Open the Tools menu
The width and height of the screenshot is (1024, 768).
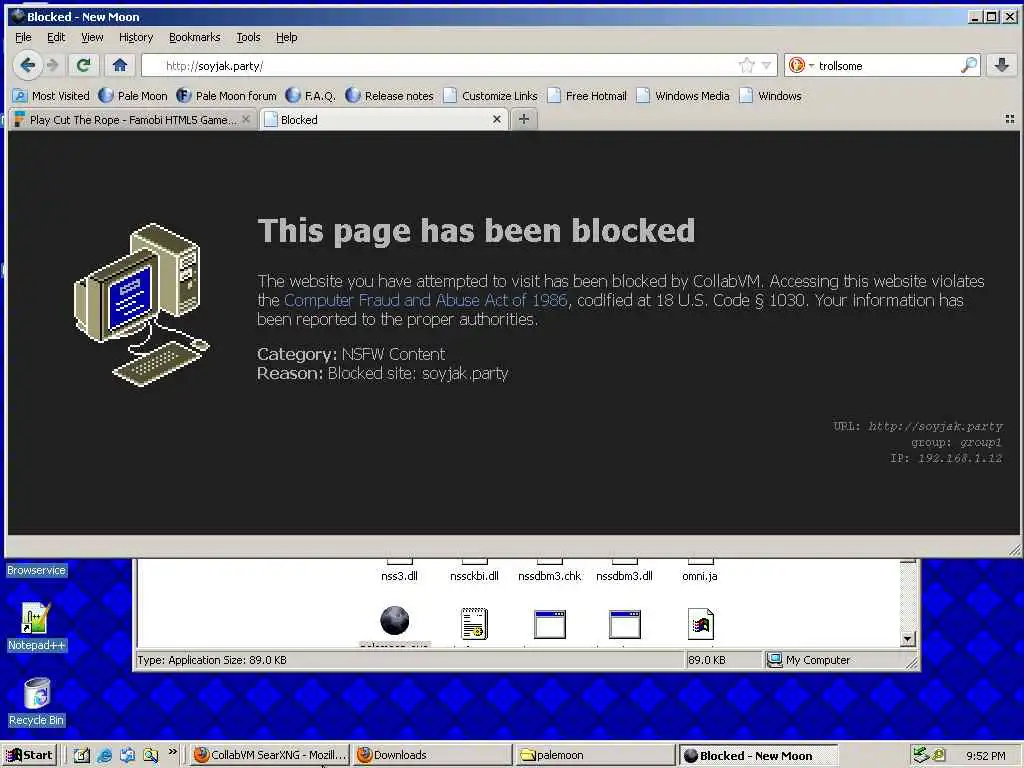[248, 37]
